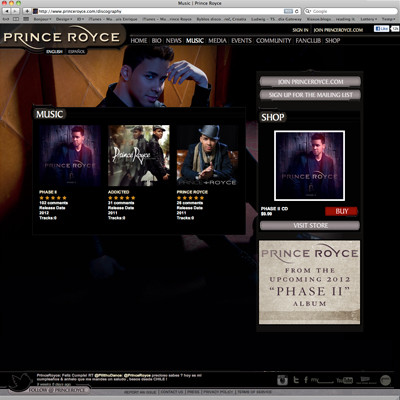
Task: Open the Myspace footer icon
Action: click(x=322, y=380)
